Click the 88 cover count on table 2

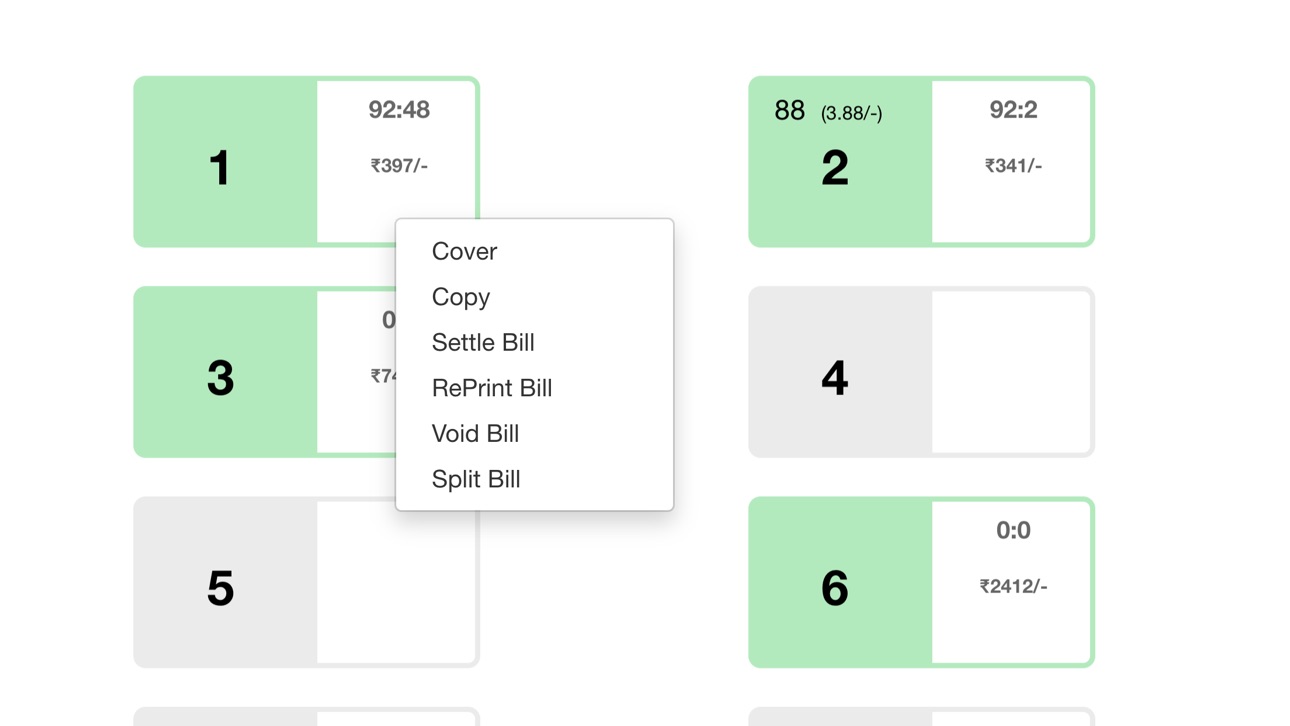click(x=790, y=111)
